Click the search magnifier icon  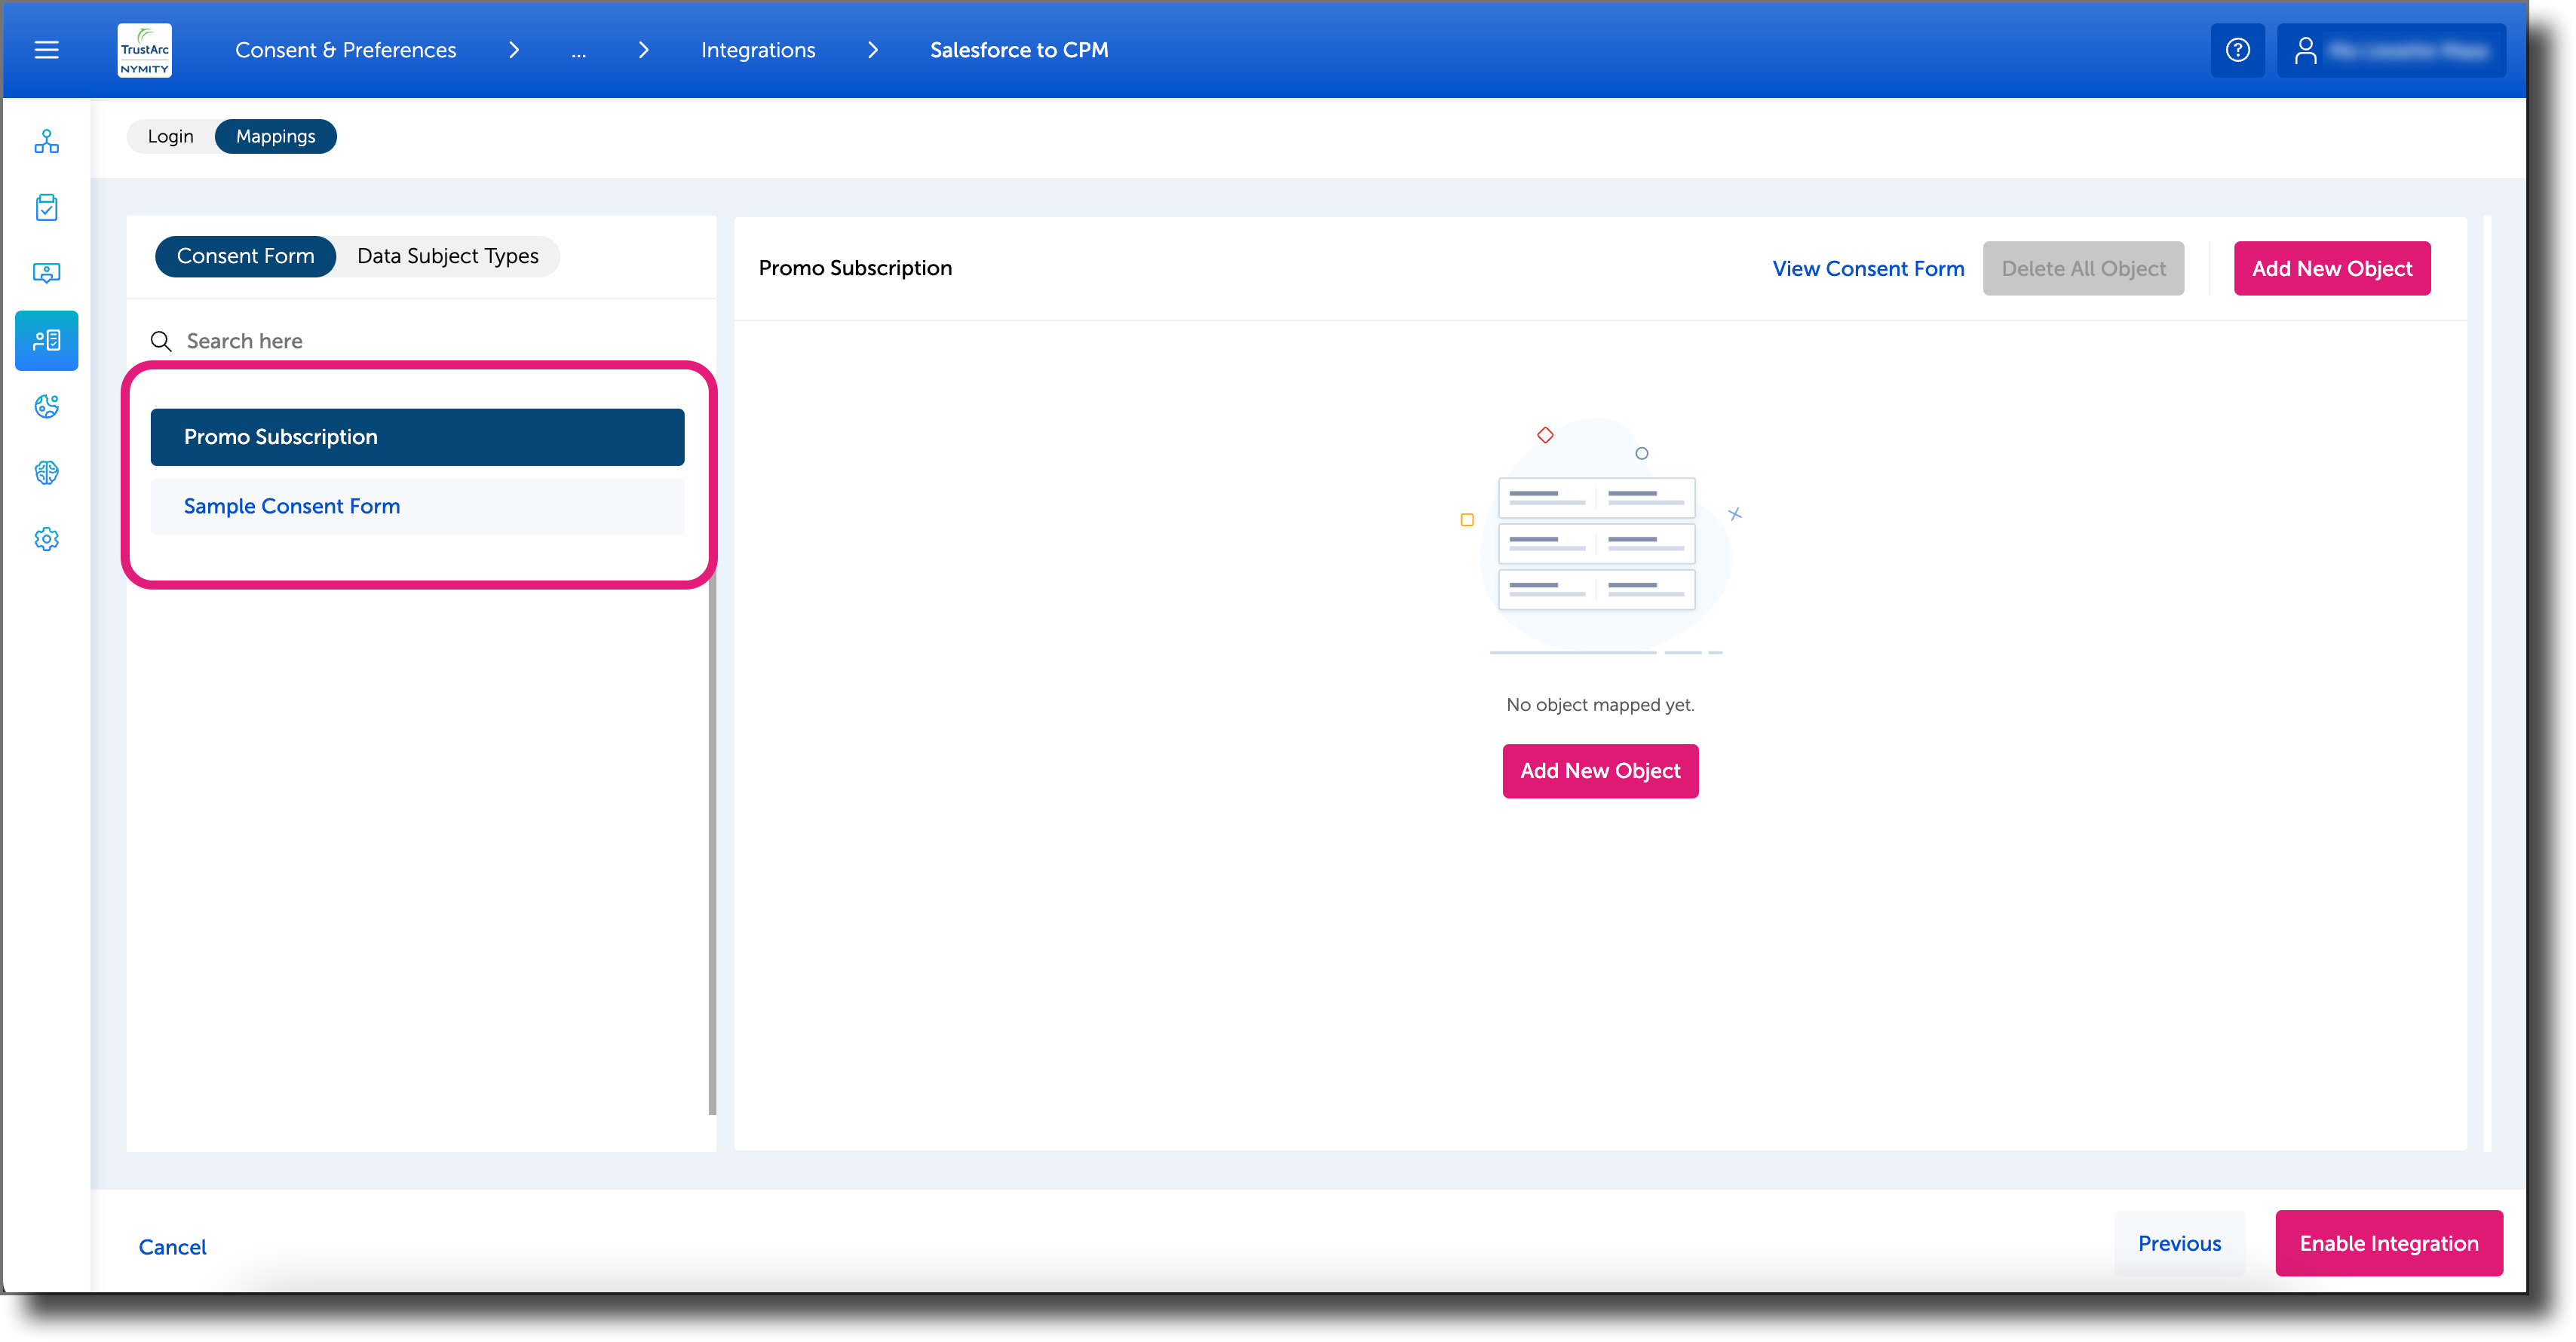(161, 341)
